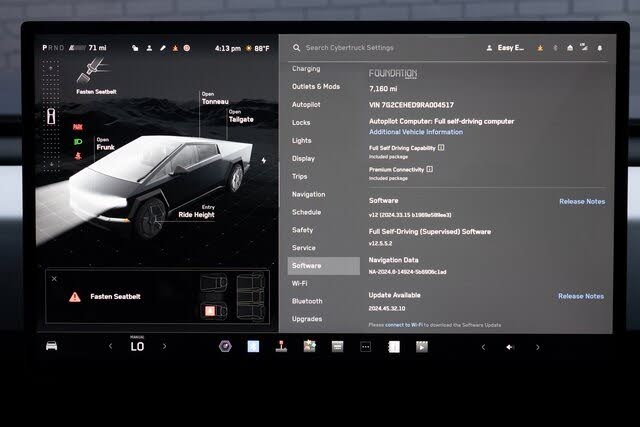Tap the green headlight indicator
Viewport: 640px width, 427px height.
point(78,142)
